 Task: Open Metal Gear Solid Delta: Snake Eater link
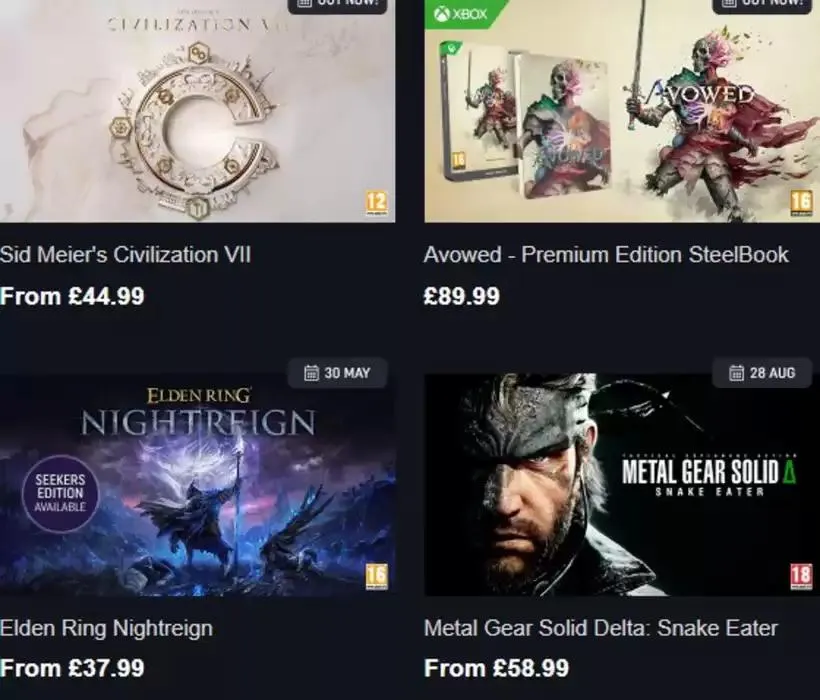[x=600, y=629]
